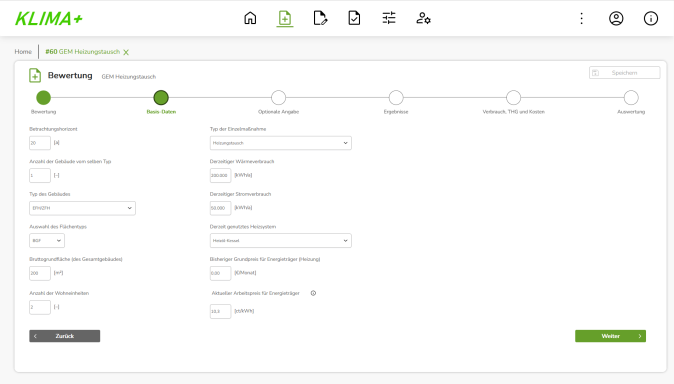
Task: Open the Home icon in top navigation
Action: click(250, 18)
